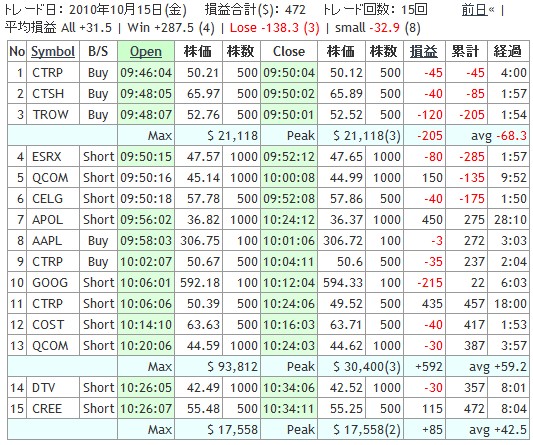This screenshot has width=533, height=445.
Task: Click loss value -215 for GOOG
Action: pyautogui.click(x=430, y=283)
